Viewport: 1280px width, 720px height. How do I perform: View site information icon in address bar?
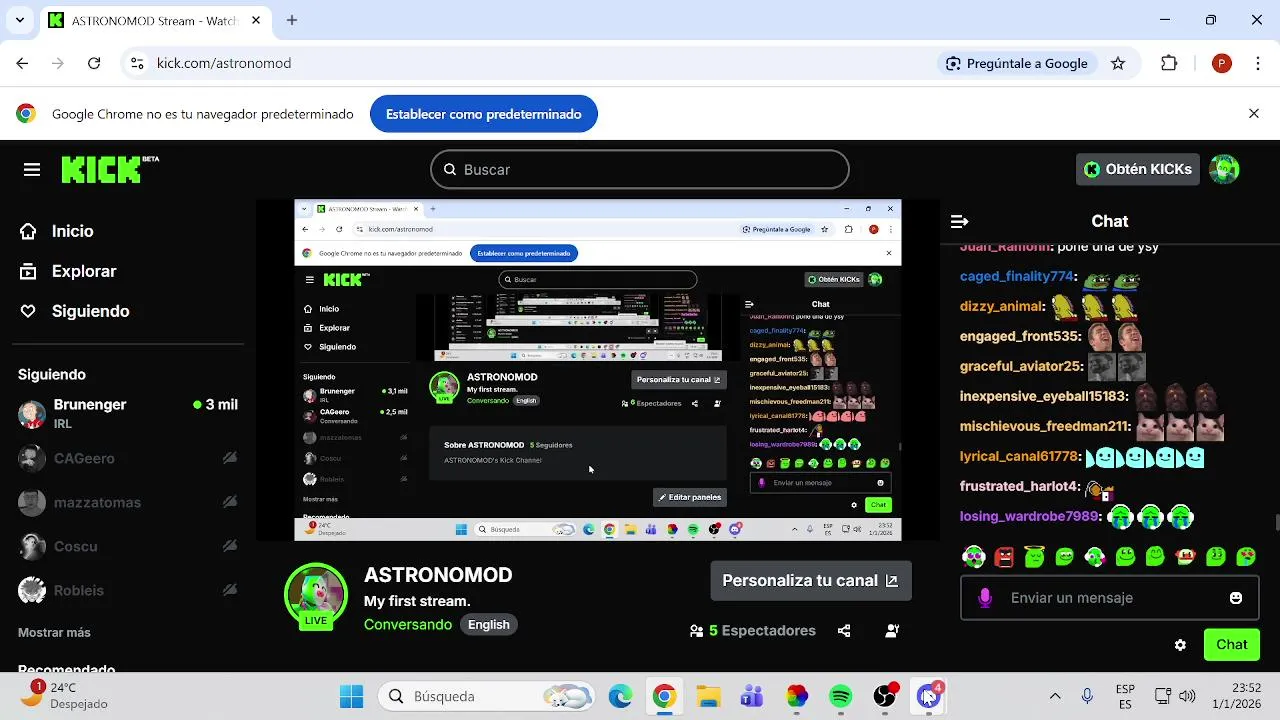click(x=137, y=63)
